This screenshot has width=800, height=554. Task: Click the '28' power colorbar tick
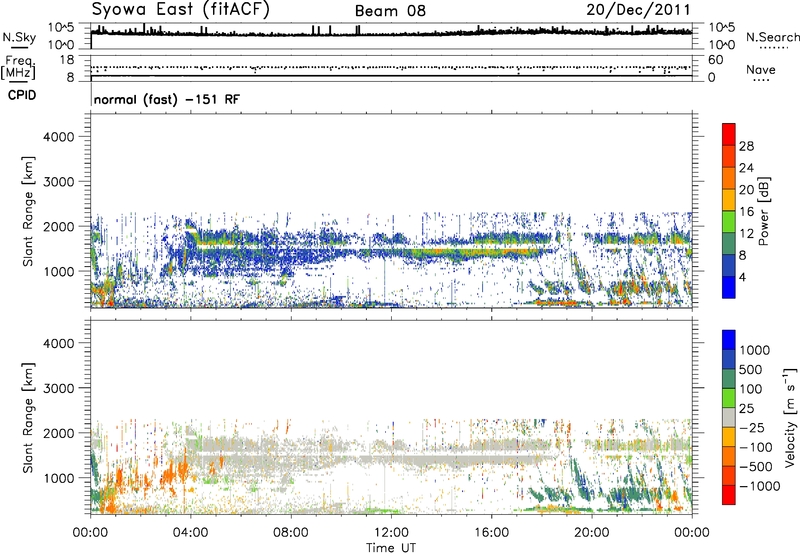tap(746, 146)
